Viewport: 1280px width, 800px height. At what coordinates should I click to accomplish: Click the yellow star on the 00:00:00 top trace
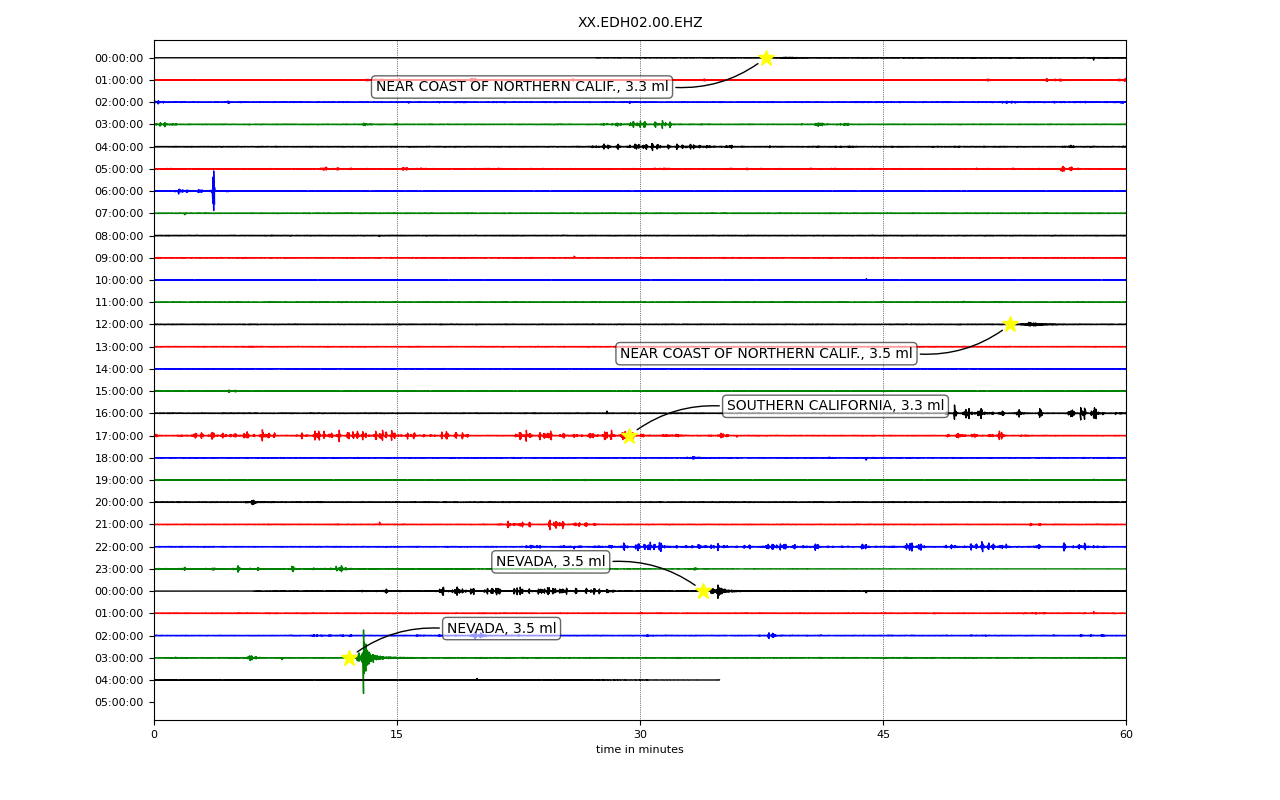click(766, 58)
